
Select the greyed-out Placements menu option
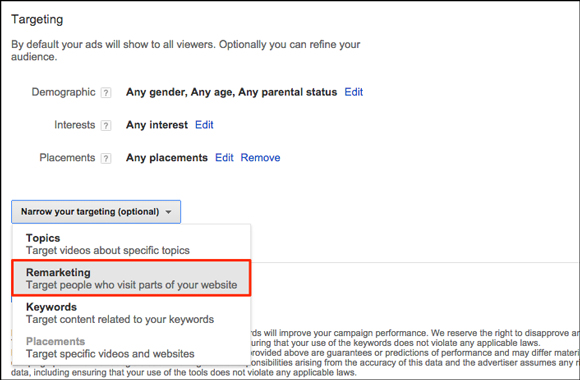pyautogui.click(x=131, y=347)
